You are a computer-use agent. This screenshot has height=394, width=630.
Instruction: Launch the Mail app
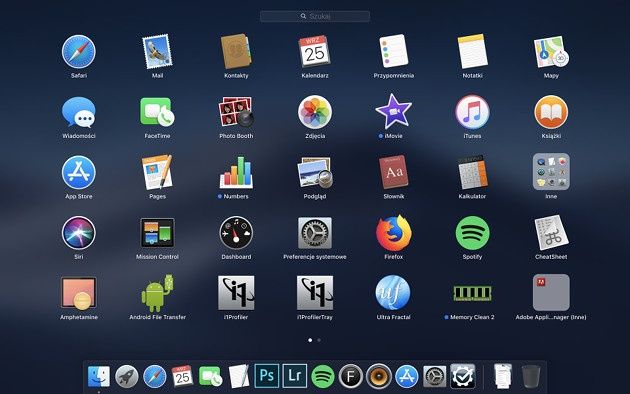pyautogui.click(x=157, y=52)
